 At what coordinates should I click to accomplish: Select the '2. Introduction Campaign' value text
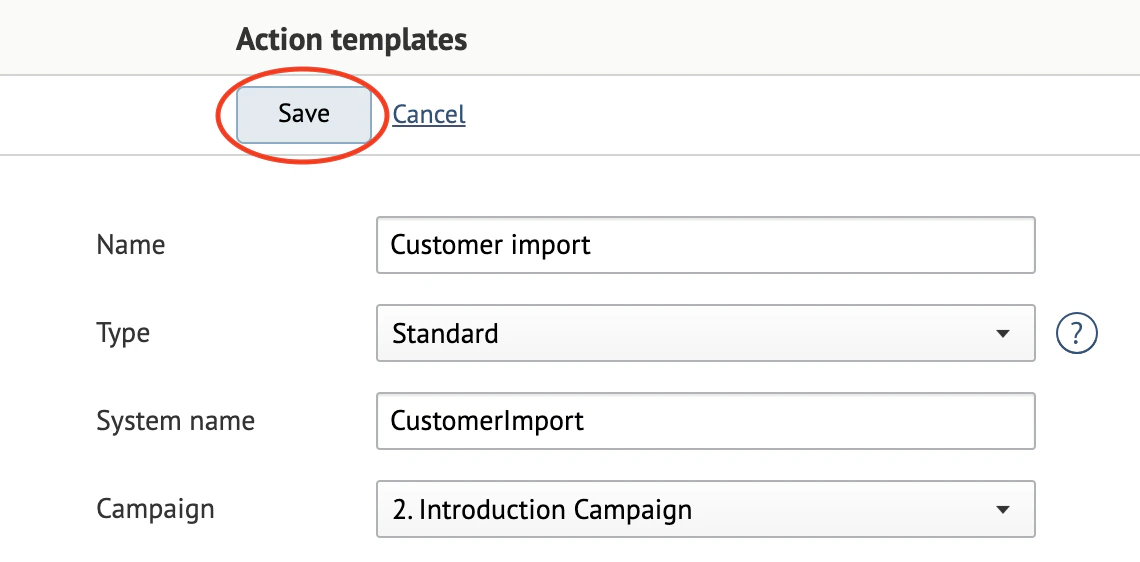[x=542, y=510]
